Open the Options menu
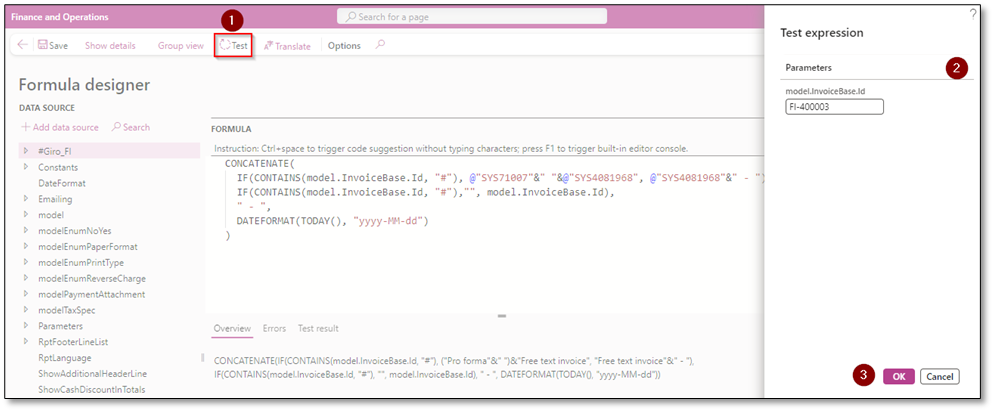Viewport: 994px width, 412px height. [x=344, y=46]
